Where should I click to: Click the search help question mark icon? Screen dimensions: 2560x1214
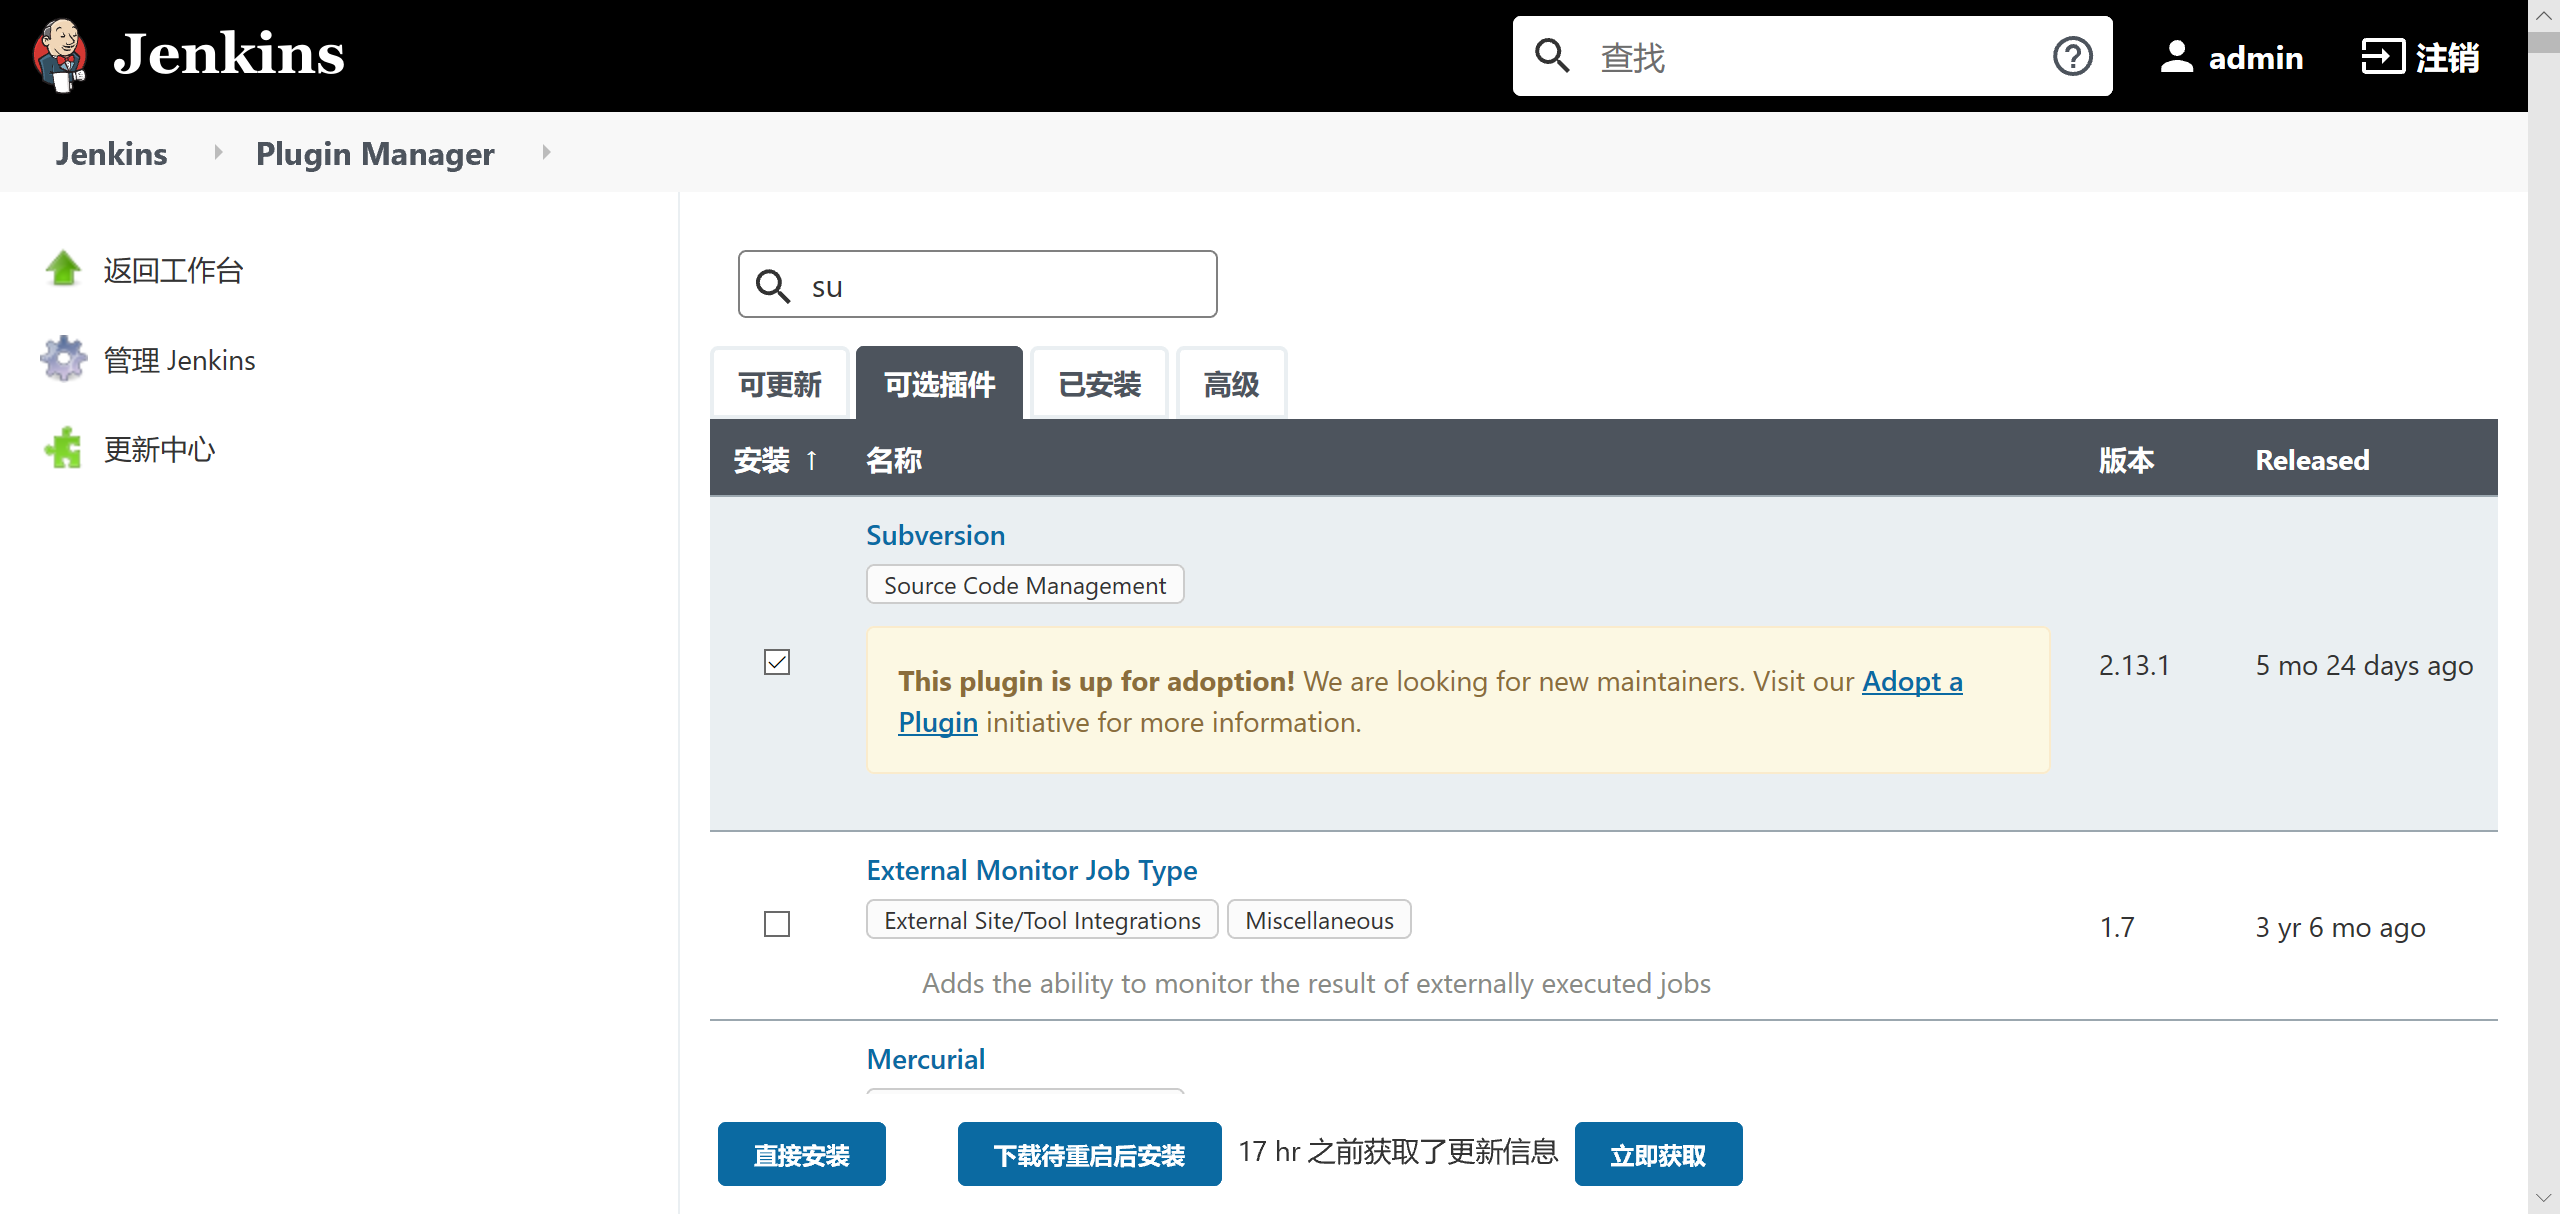coord(2072,56)
